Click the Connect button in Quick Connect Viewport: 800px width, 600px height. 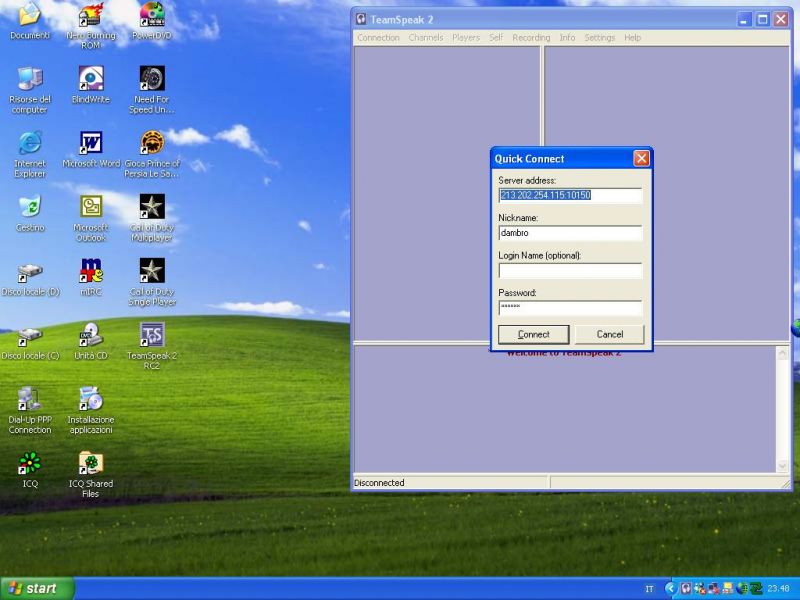click(x=534, y=335)
